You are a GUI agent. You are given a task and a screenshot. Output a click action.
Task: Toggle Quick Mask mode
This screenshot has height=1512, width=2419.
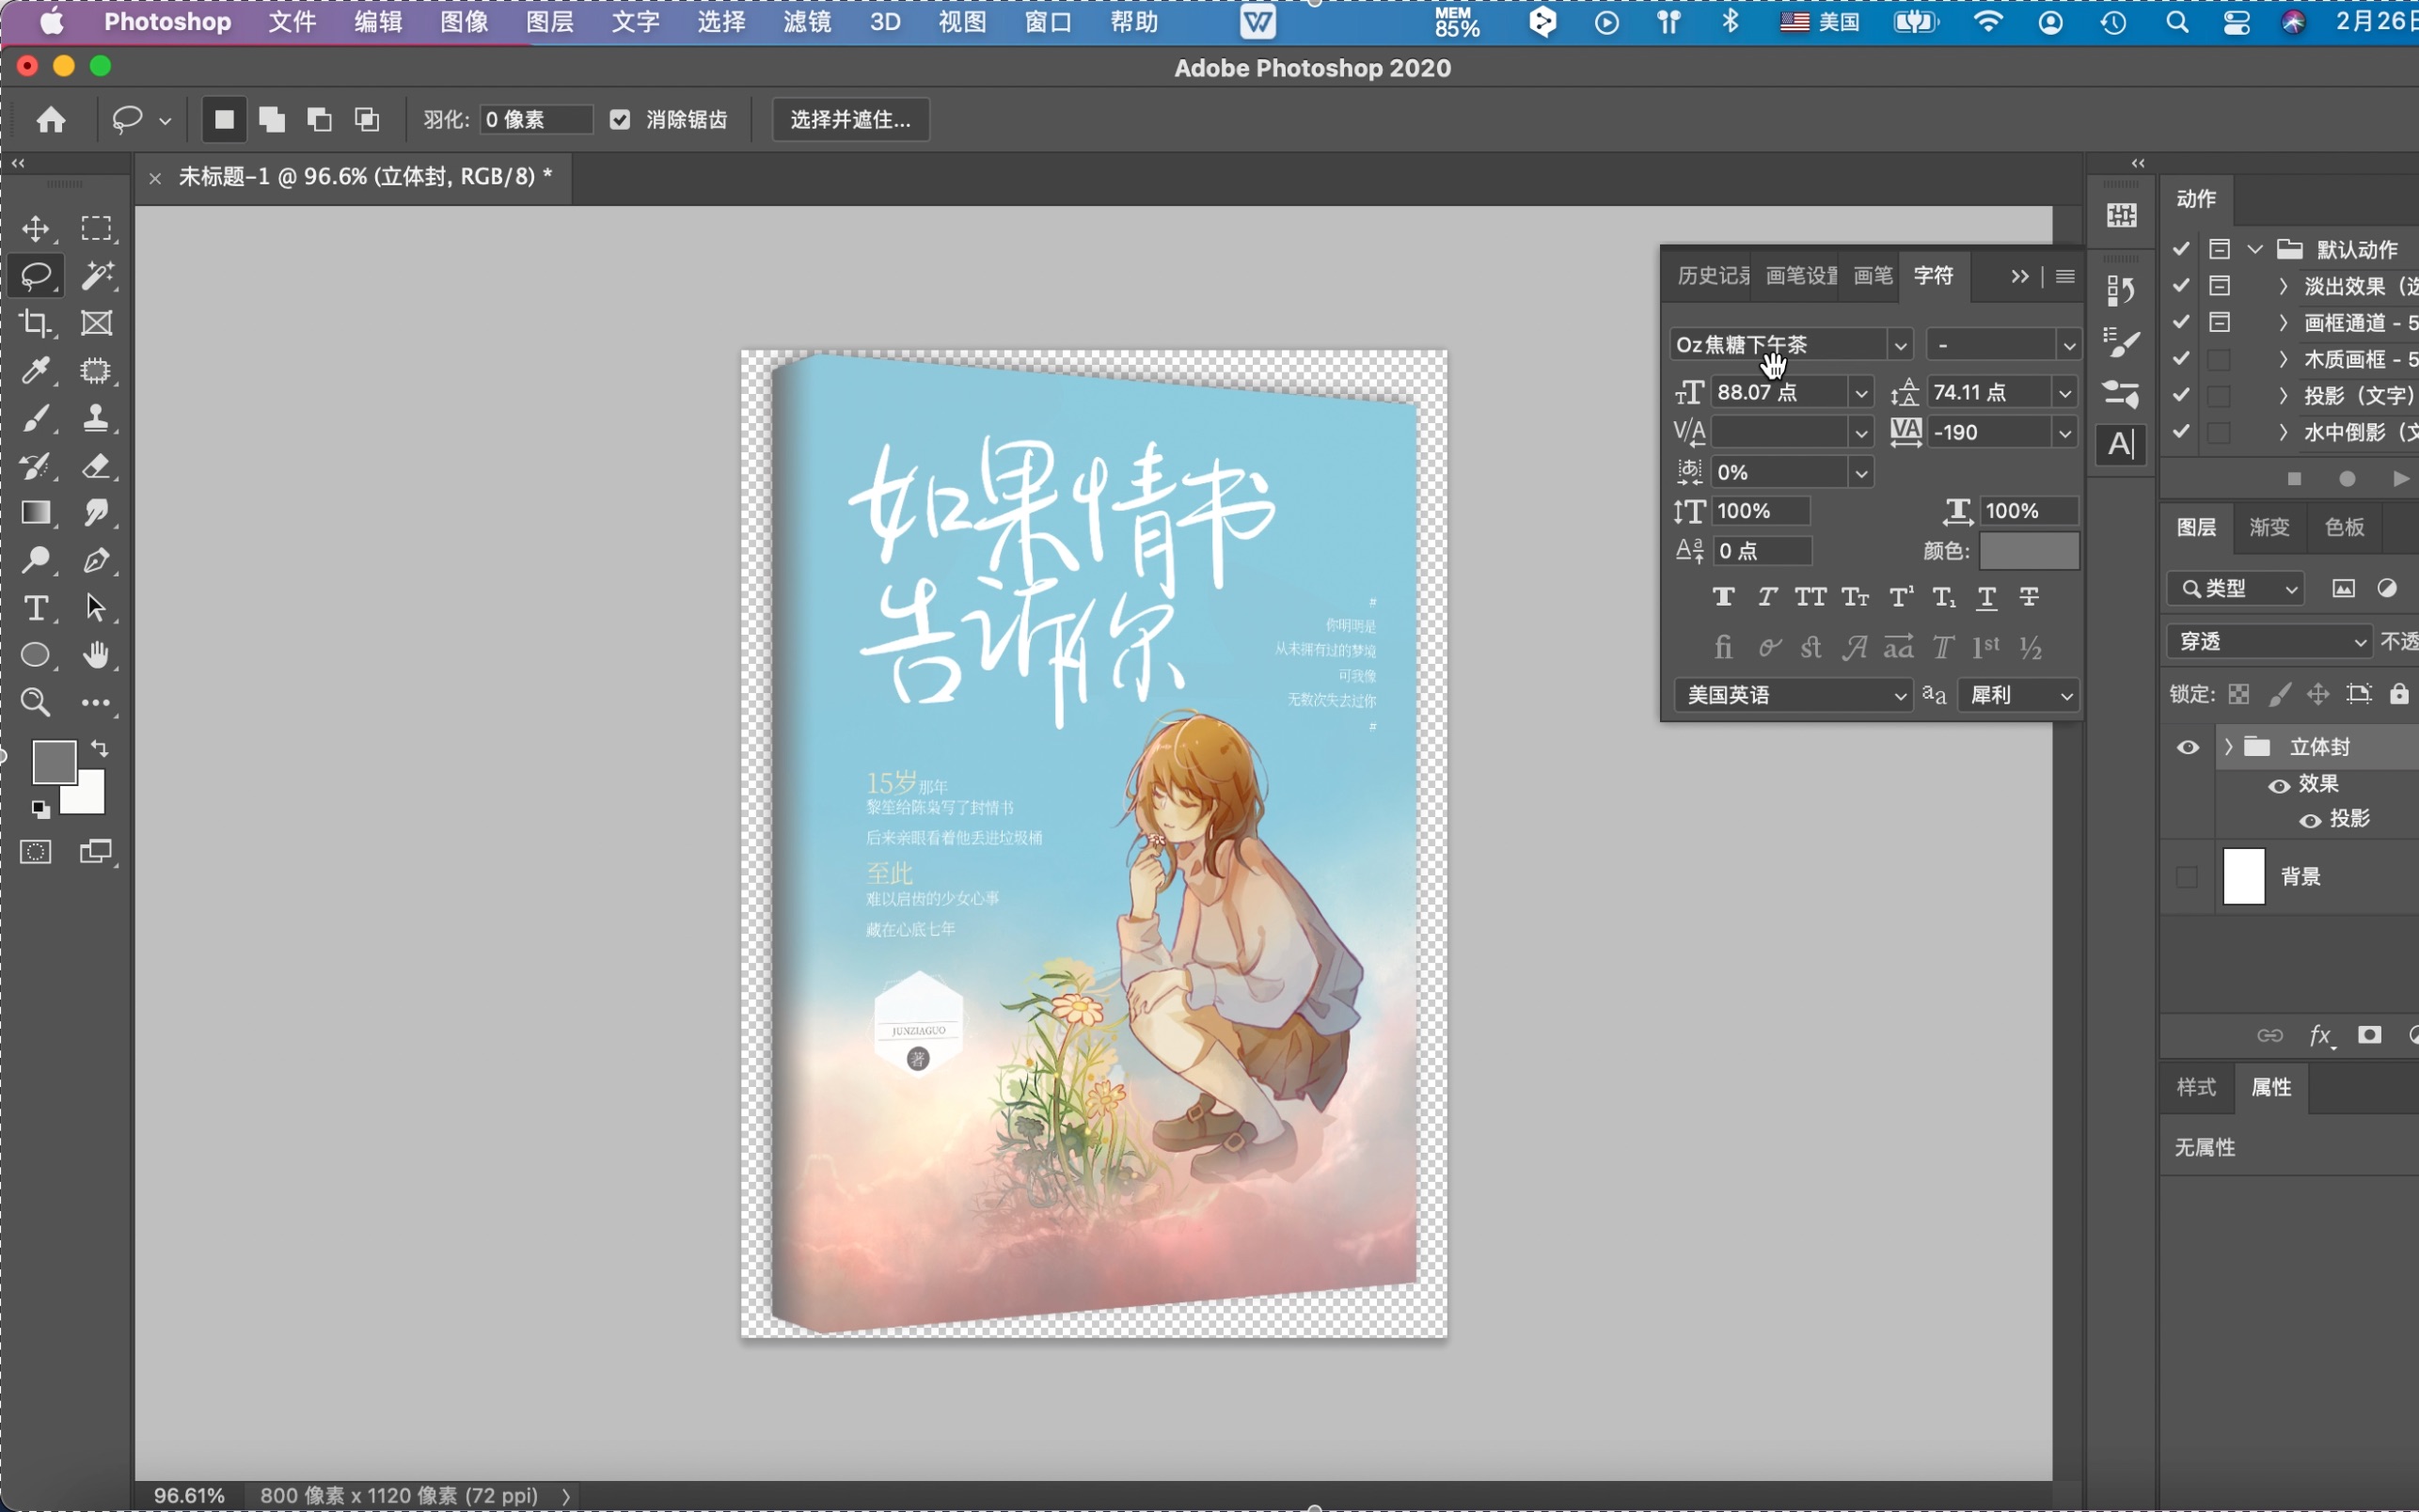(x=36, y=852)
